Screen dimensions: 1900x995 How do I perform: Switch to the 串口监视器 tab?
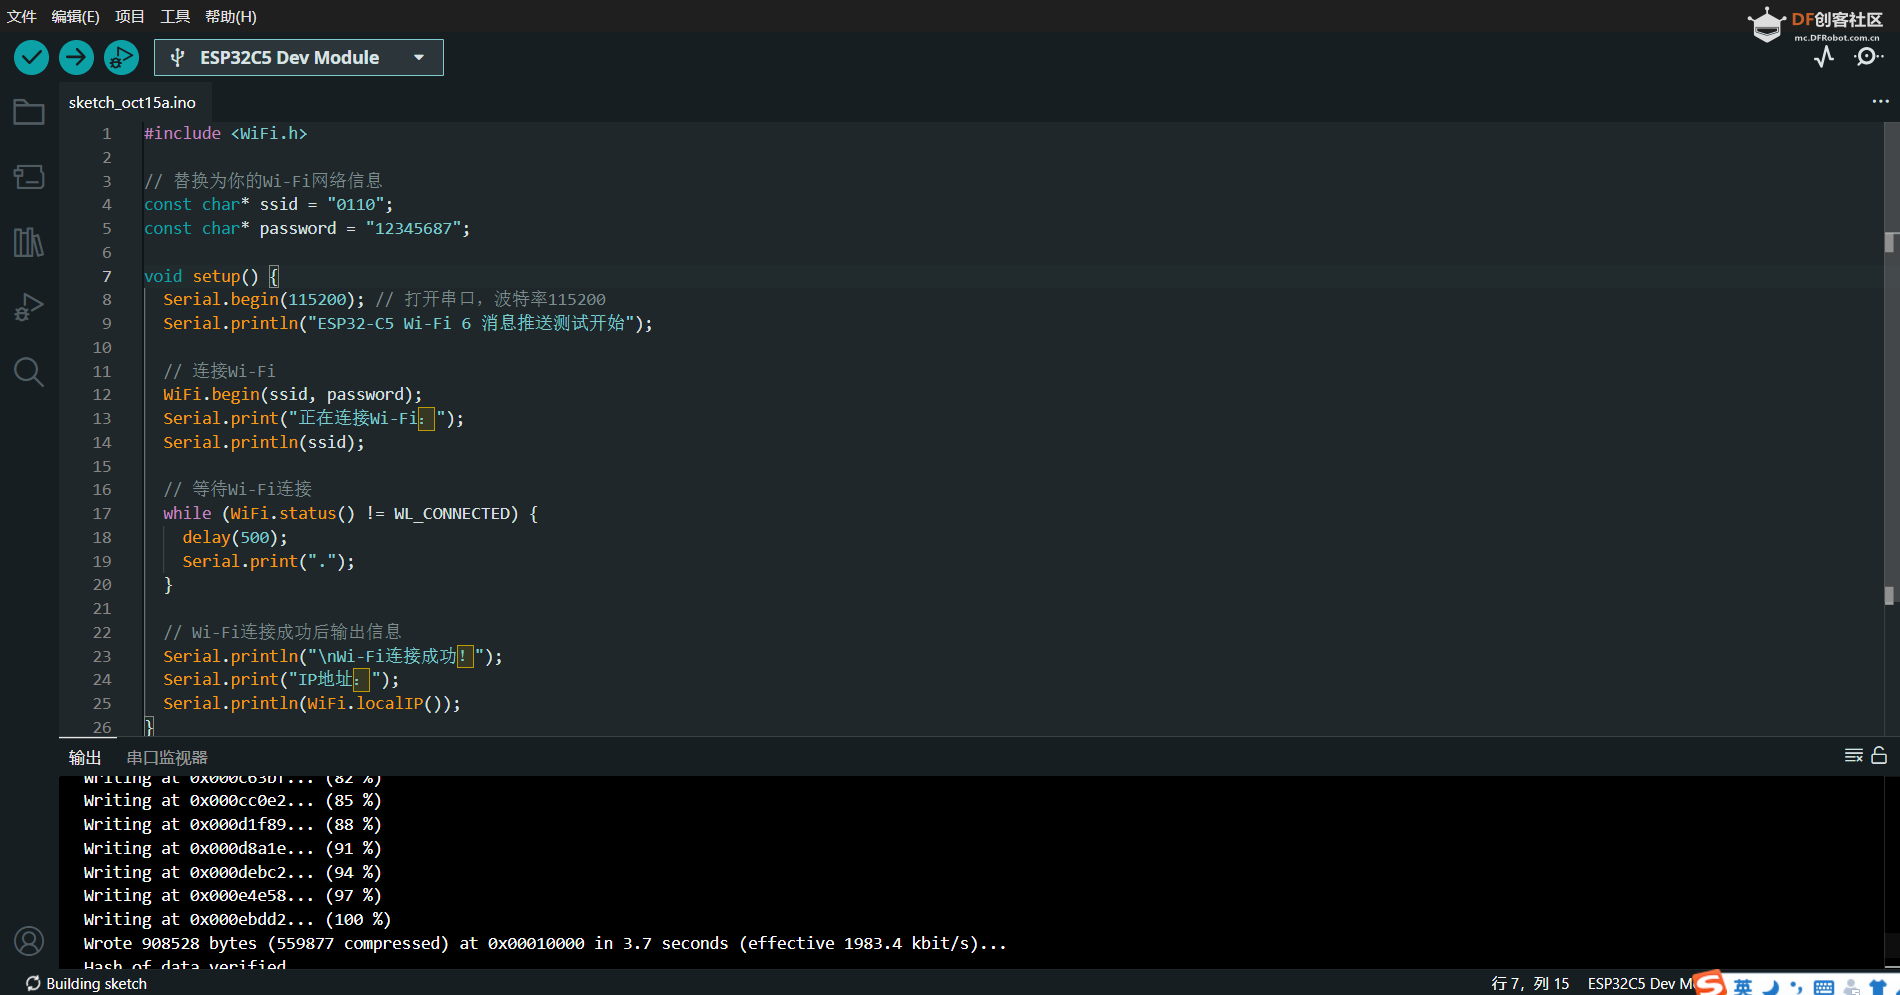pyautogui.click(x=167, y=758)
